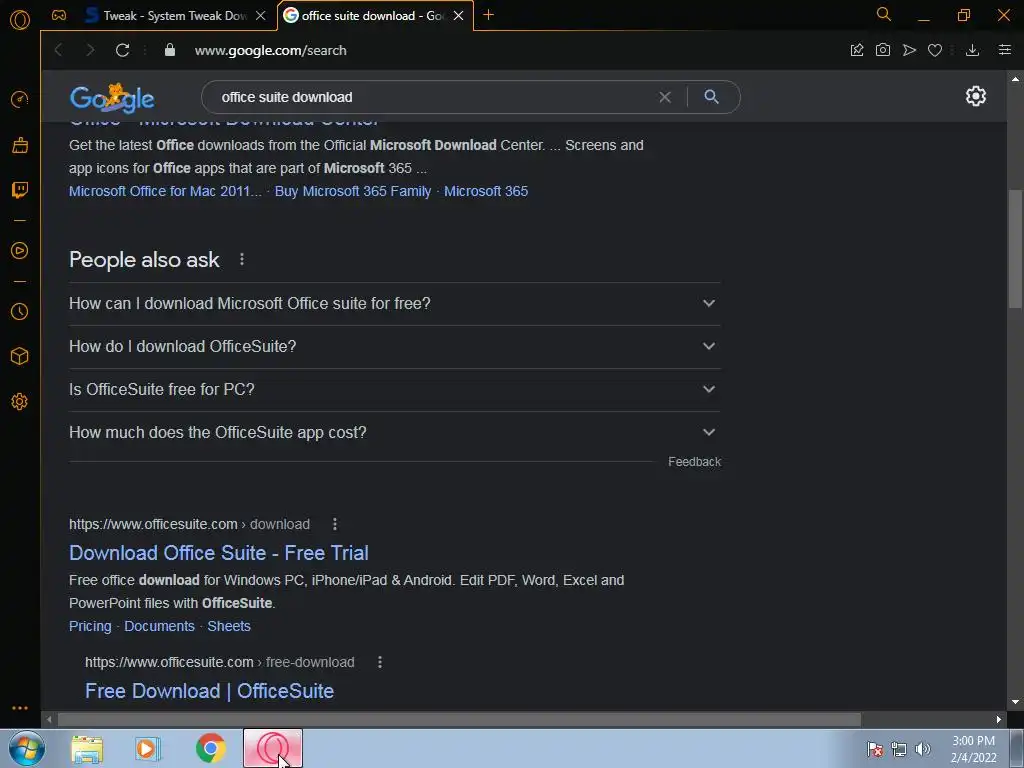Image resolution: width=1024 pixels, height=768 pixels.
Task: Open the Opera GX menu logo
Action: point(20,20)
